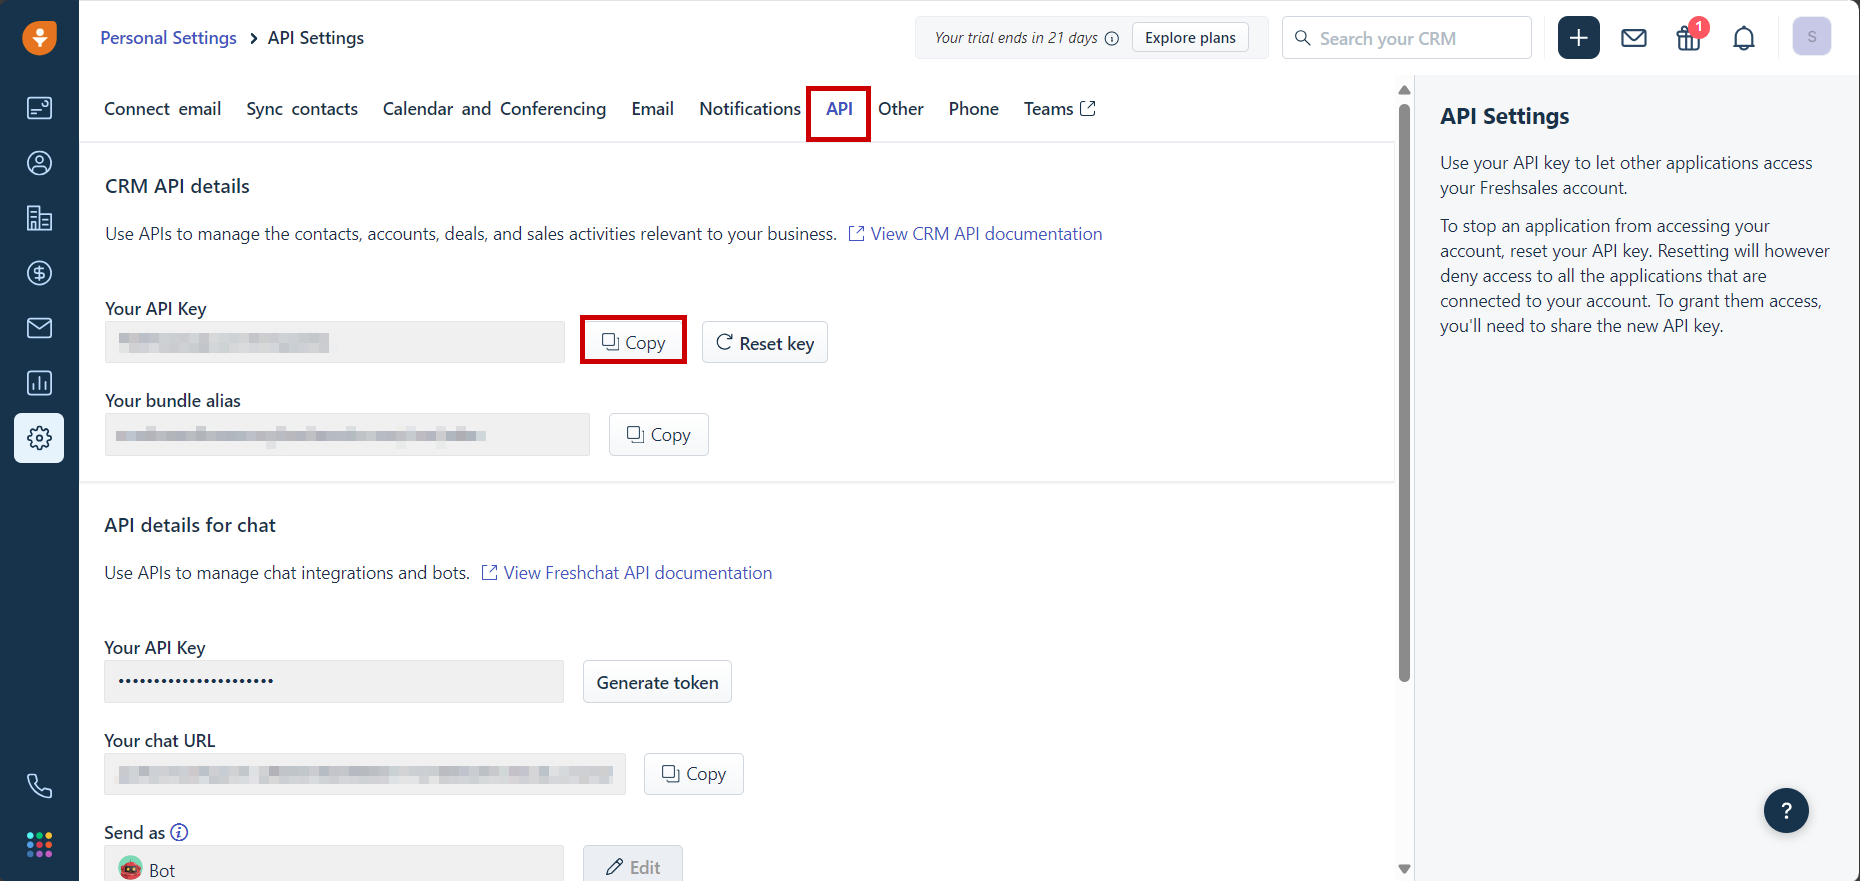The image size is (1860, 881).
Task: Copy the bundle alias
Action: (x=659, y=435)
